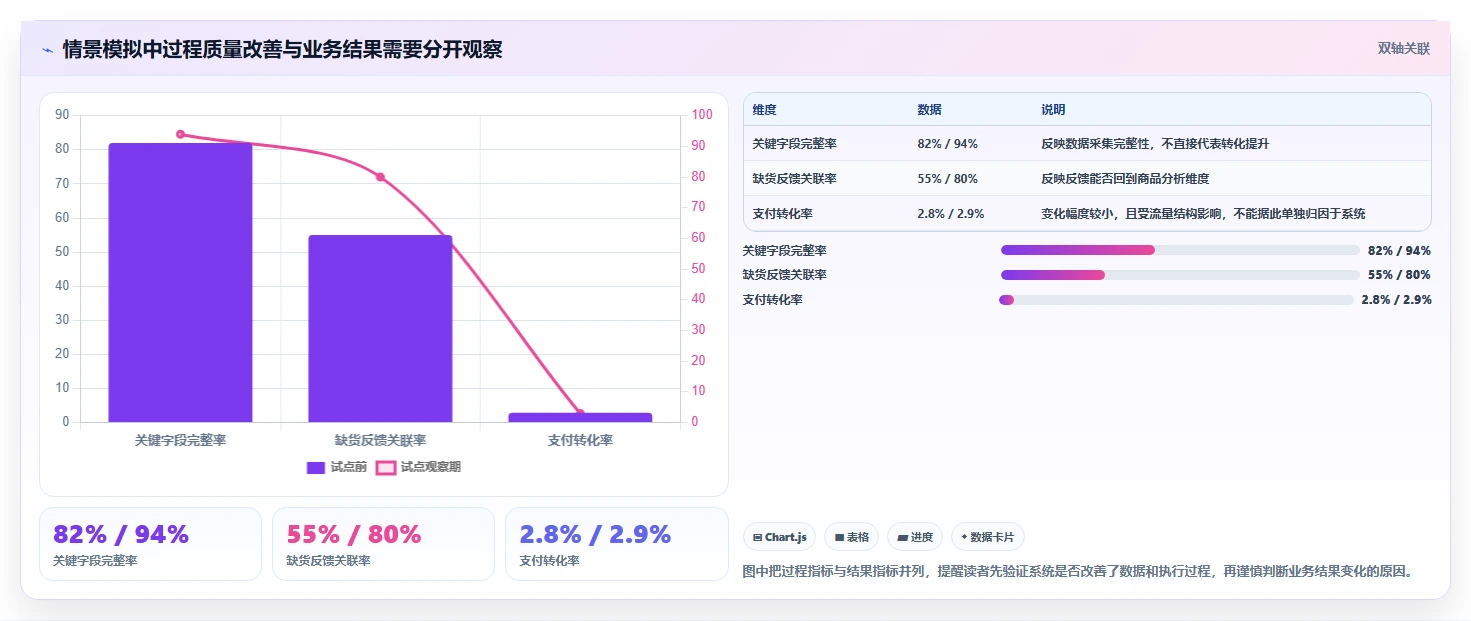This screenshot has width=1471, height=621.
Task: Click the lightning icon beside the page title
Action: click(47, 50)
